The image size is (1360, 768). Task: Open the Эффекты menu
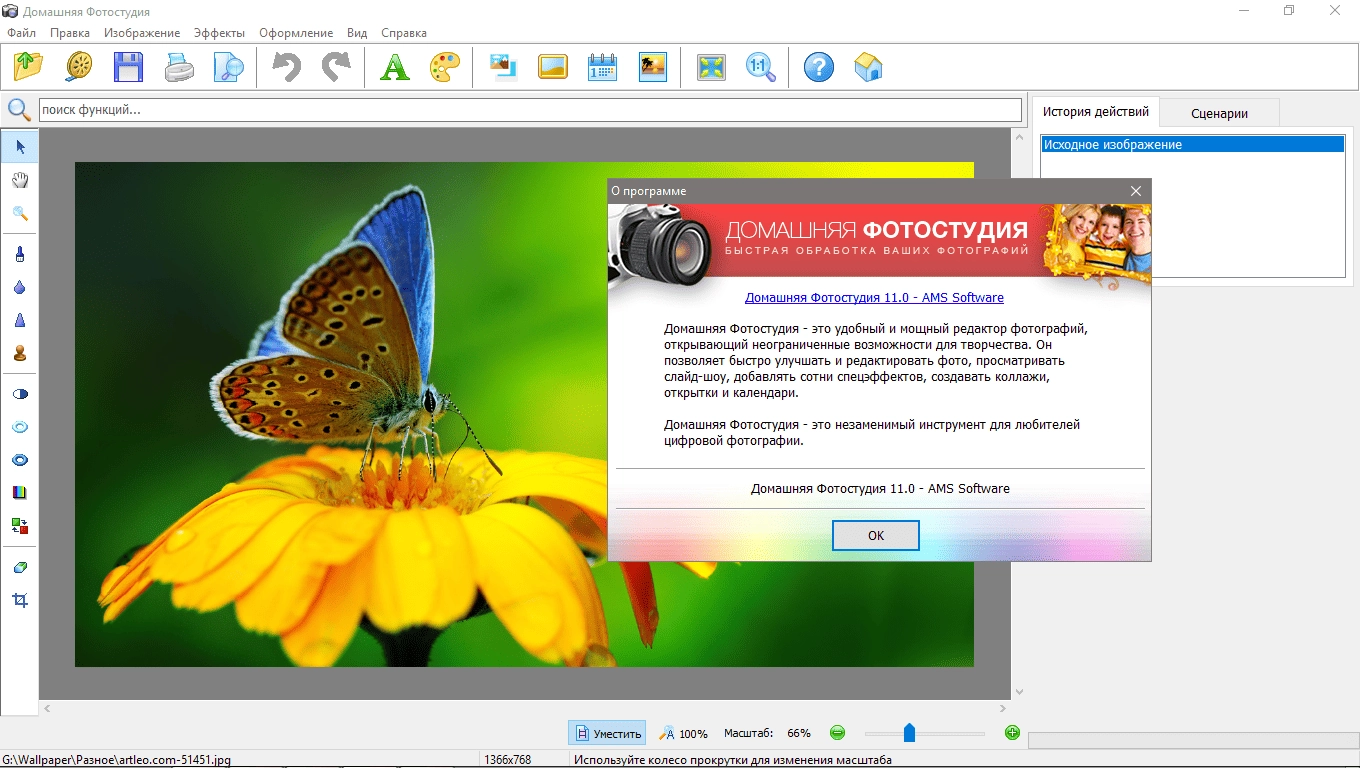219,33
